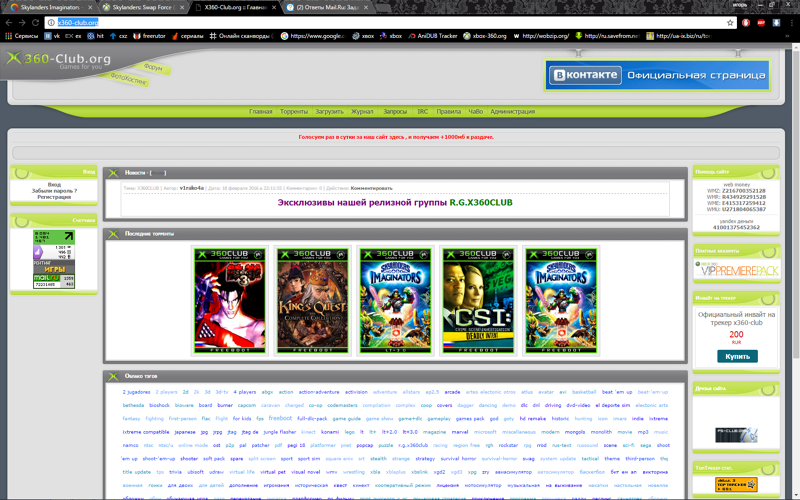Open Загрузить in site navigation
Screen dimensions: 800x500
point(329,111)
